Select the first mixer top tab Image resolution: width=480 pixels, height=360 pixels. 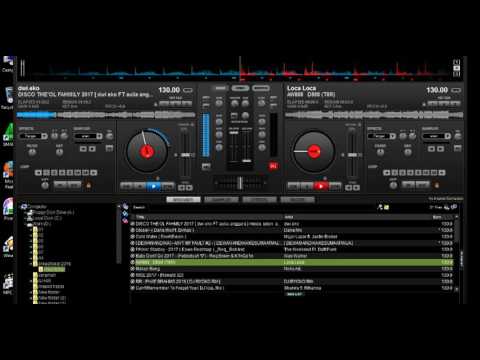220,88
